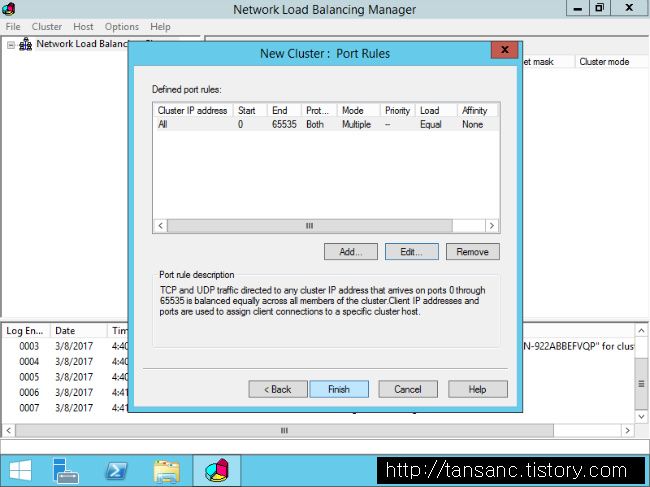Open the Windows Start button
The height and width of the screenshot is (487, 650).
[20, 471]
